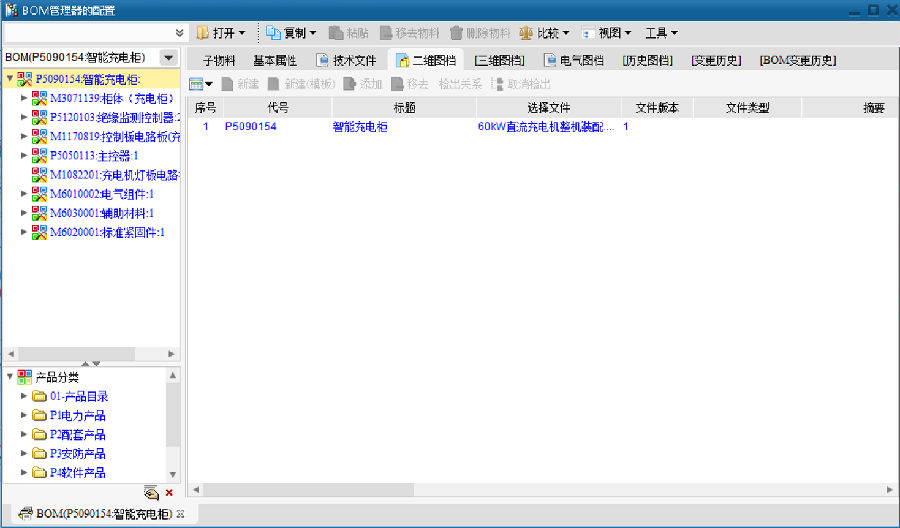Expand the 01-产品目录 folder
This screenshot has width=900, height=528.
tap(24, 396)
